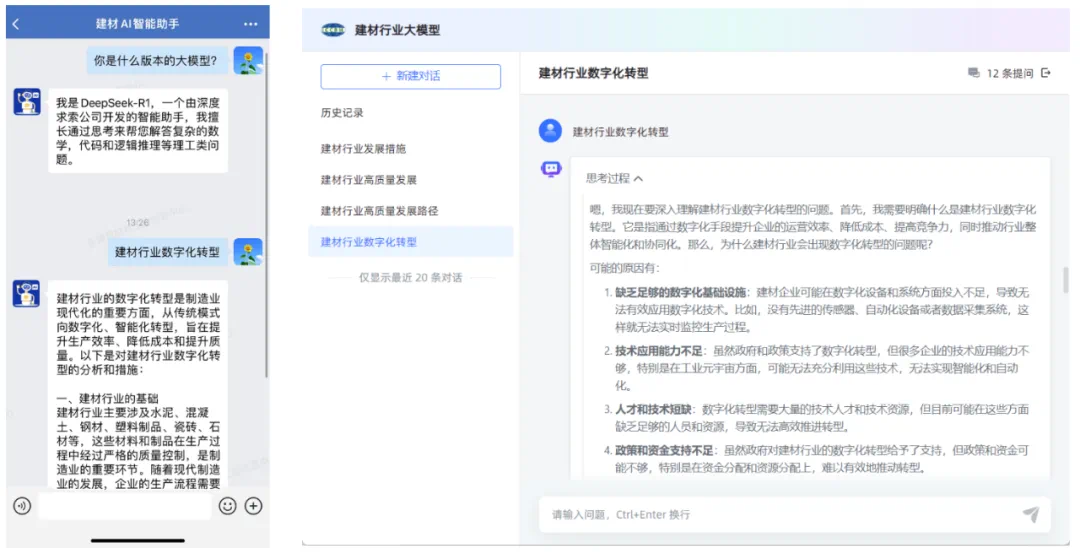Open the three-dots menu in mobile chat header
1080x554 pixels.
click(x=251, y=24)
